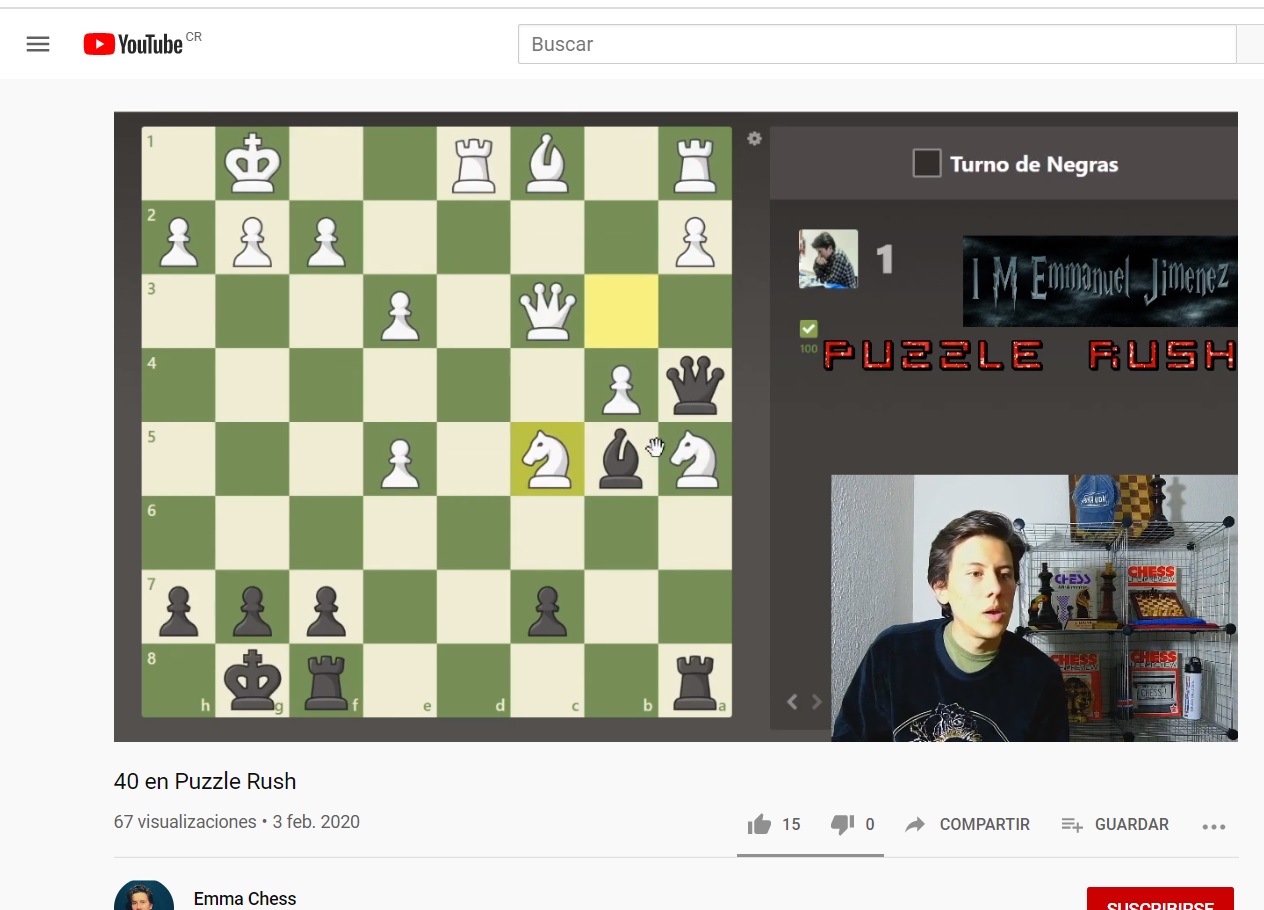Click the previous move left arrow
This screenshot has width=1264, height=910.
point(792,702)
